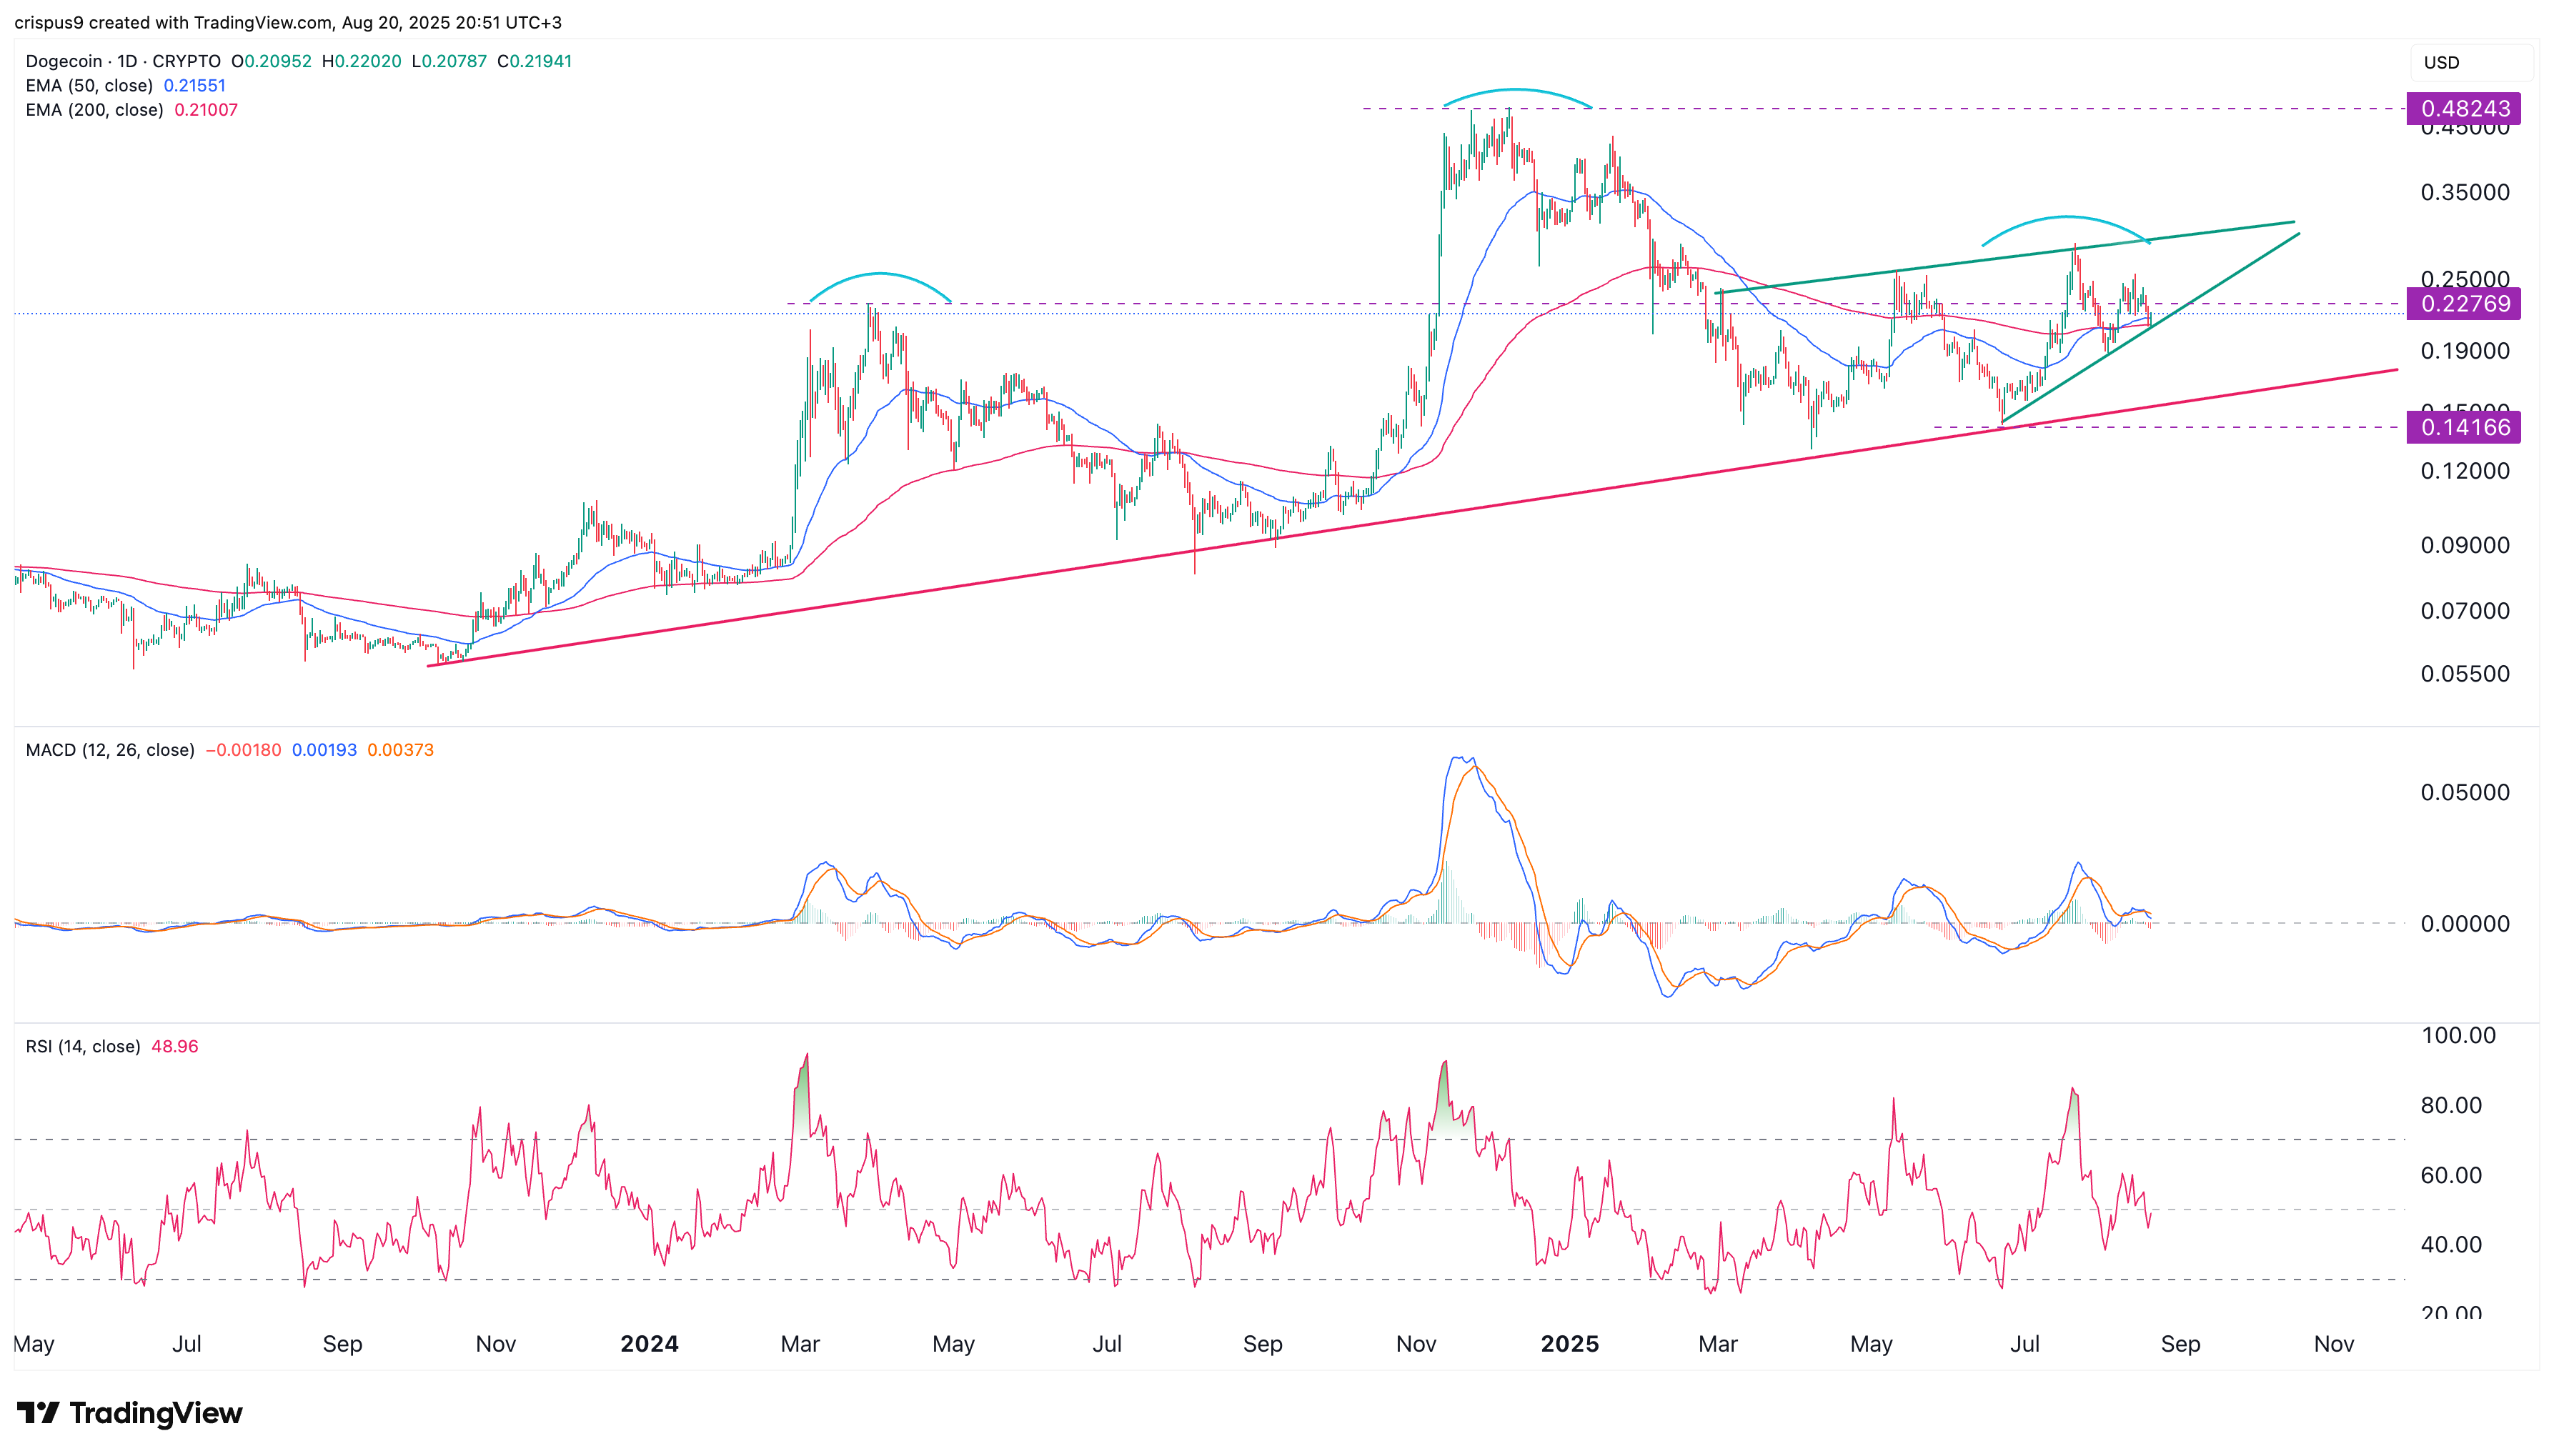Click the 0.35000 price axis label
Screen dimensions: 2554x1456
click(x=2464, y=192)
